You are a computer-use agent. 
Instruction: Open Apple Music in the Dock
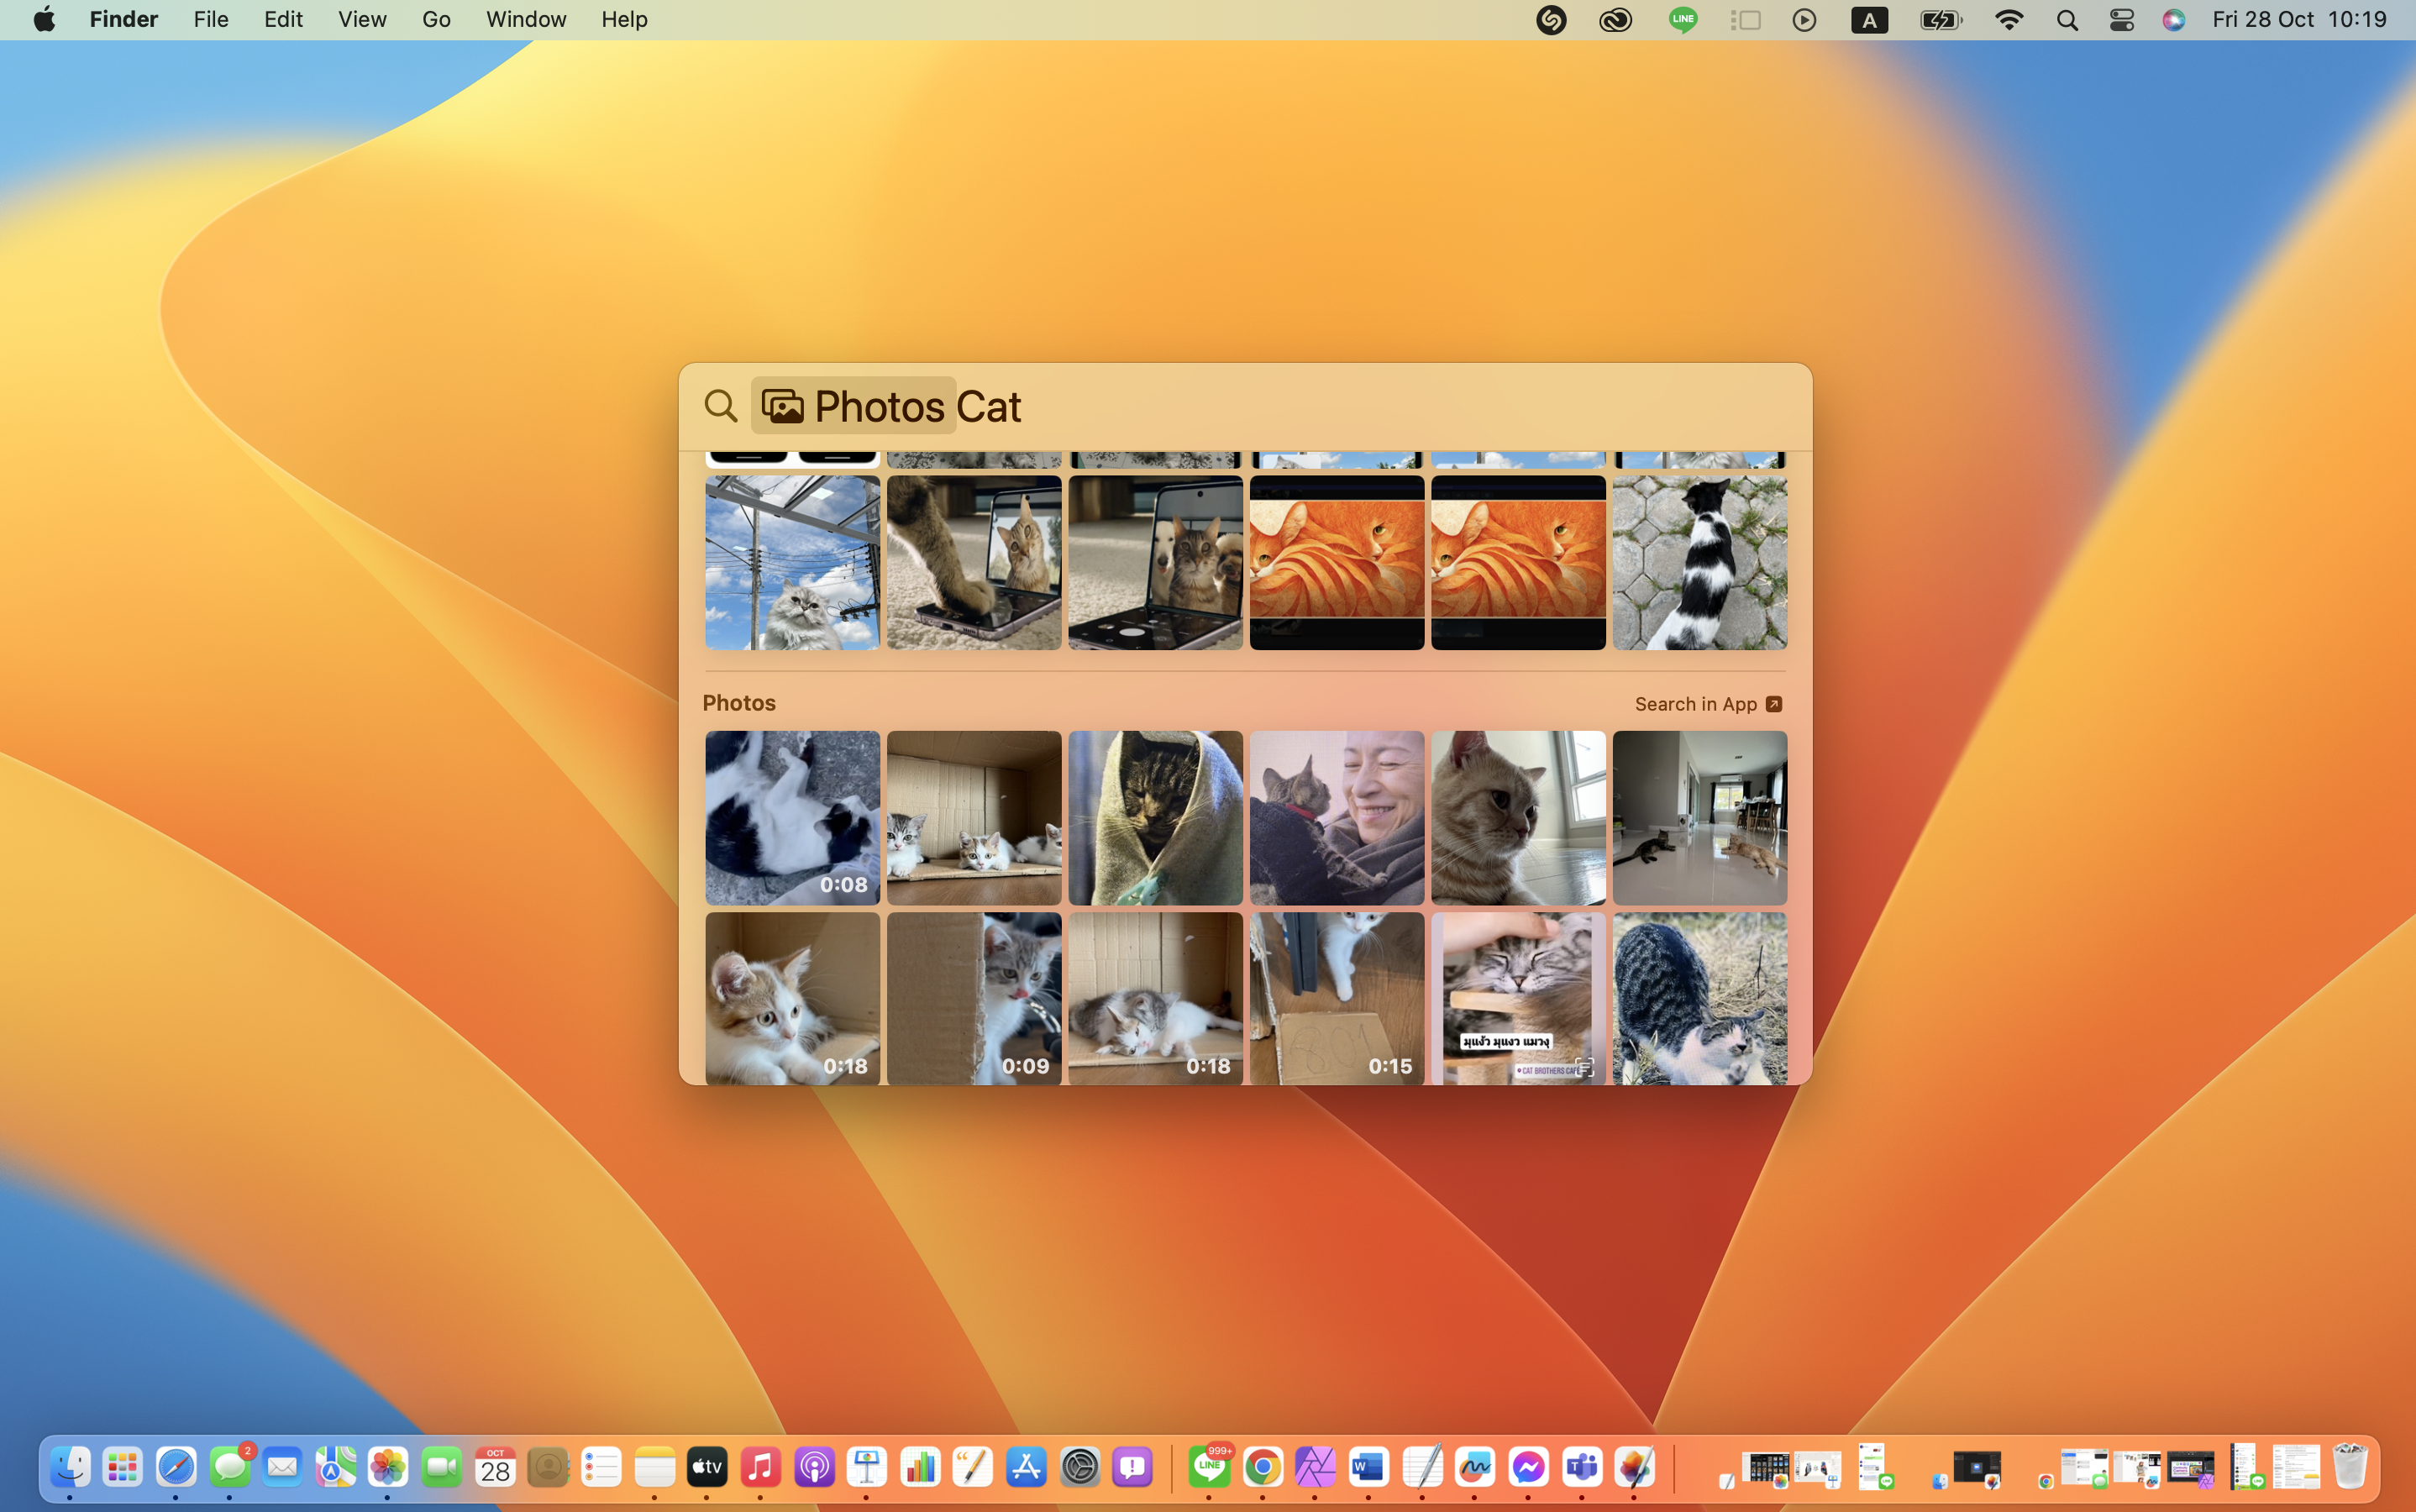760,1467
